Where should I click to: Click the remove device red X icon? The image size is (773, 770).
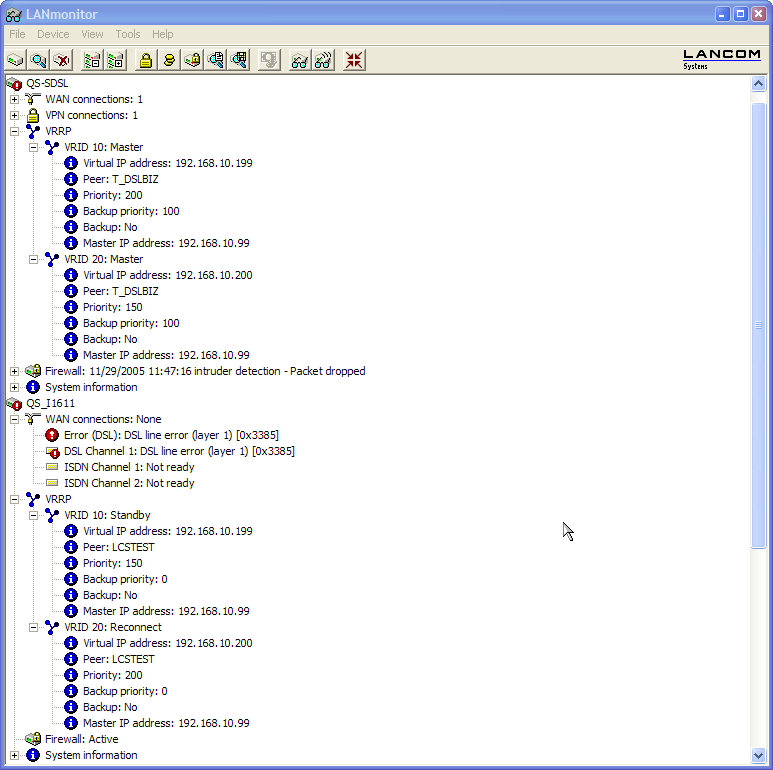pyautogui.click(x=62, y=61)
